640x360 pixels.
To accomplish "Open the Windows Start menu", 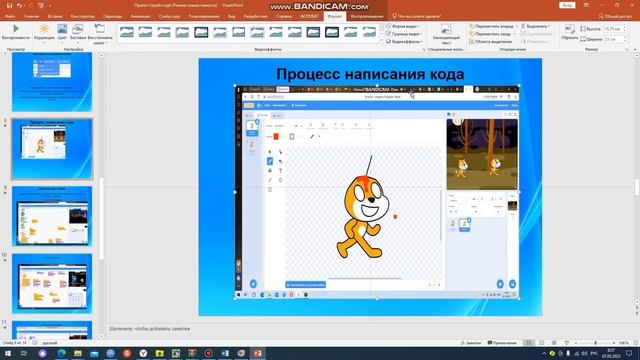I will tap(8, 353).
